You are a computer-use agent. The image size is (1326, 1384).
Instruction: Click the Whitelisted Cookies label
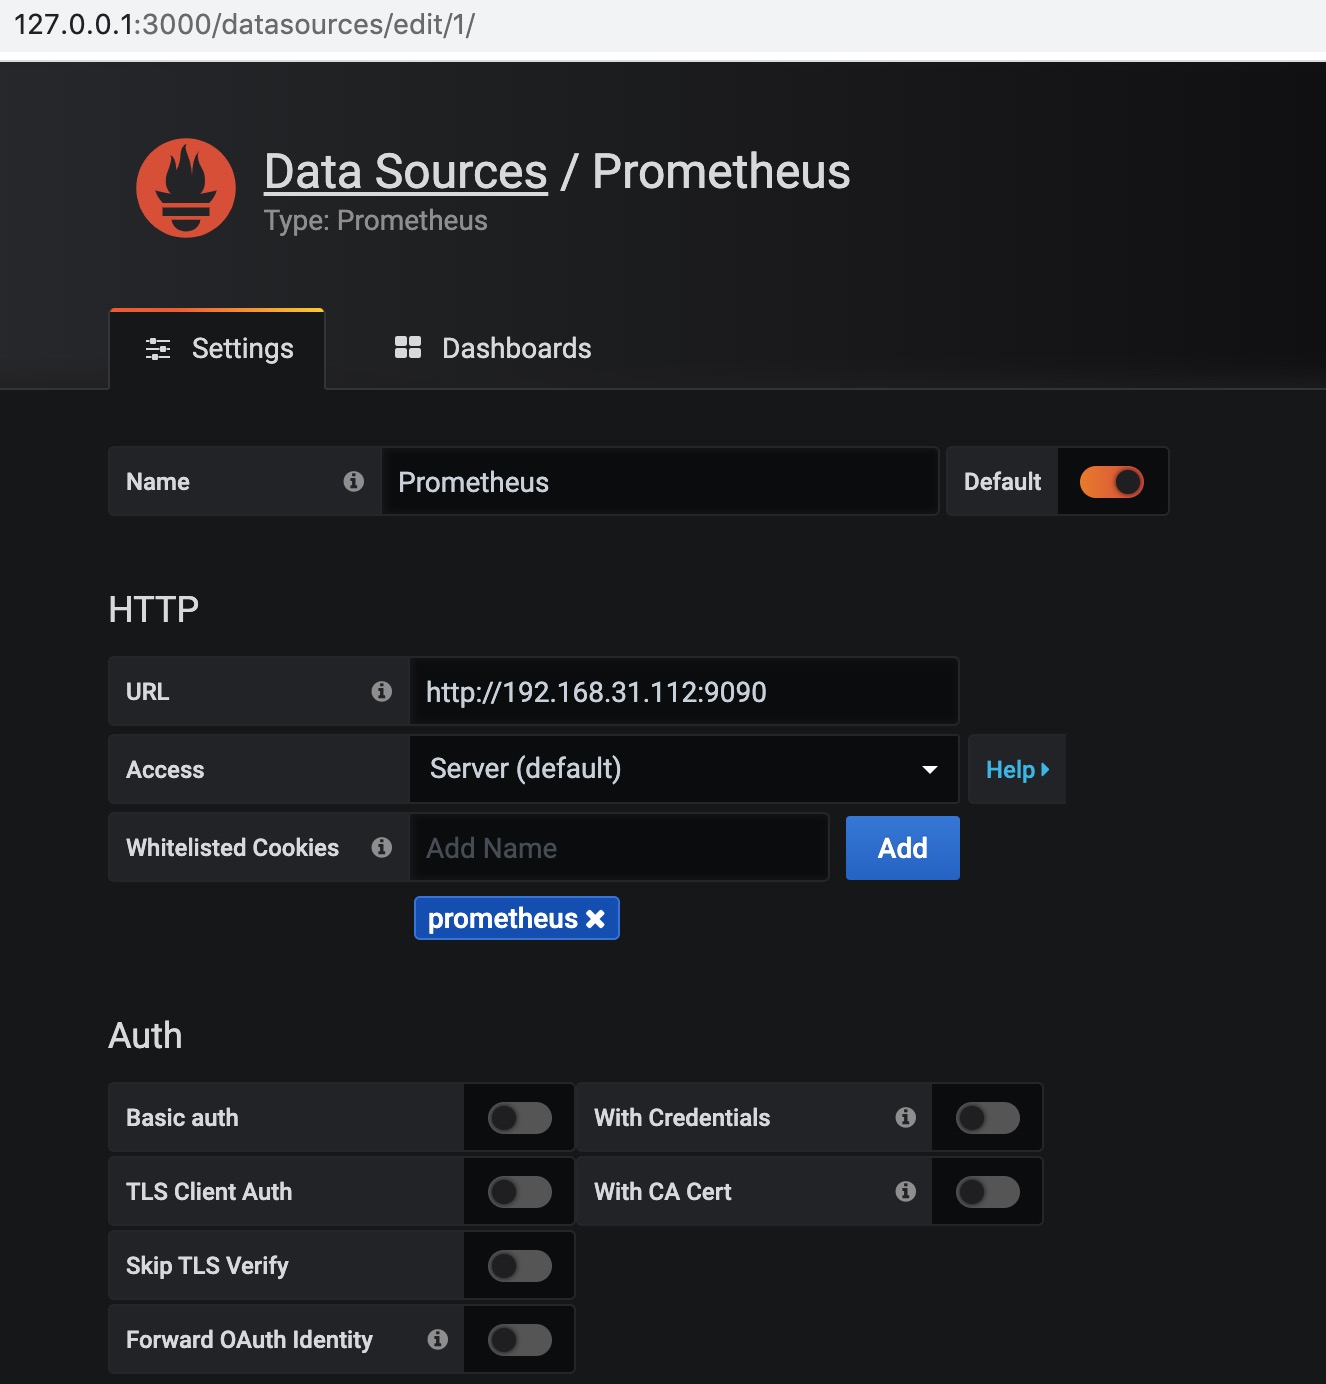point(232,848)
